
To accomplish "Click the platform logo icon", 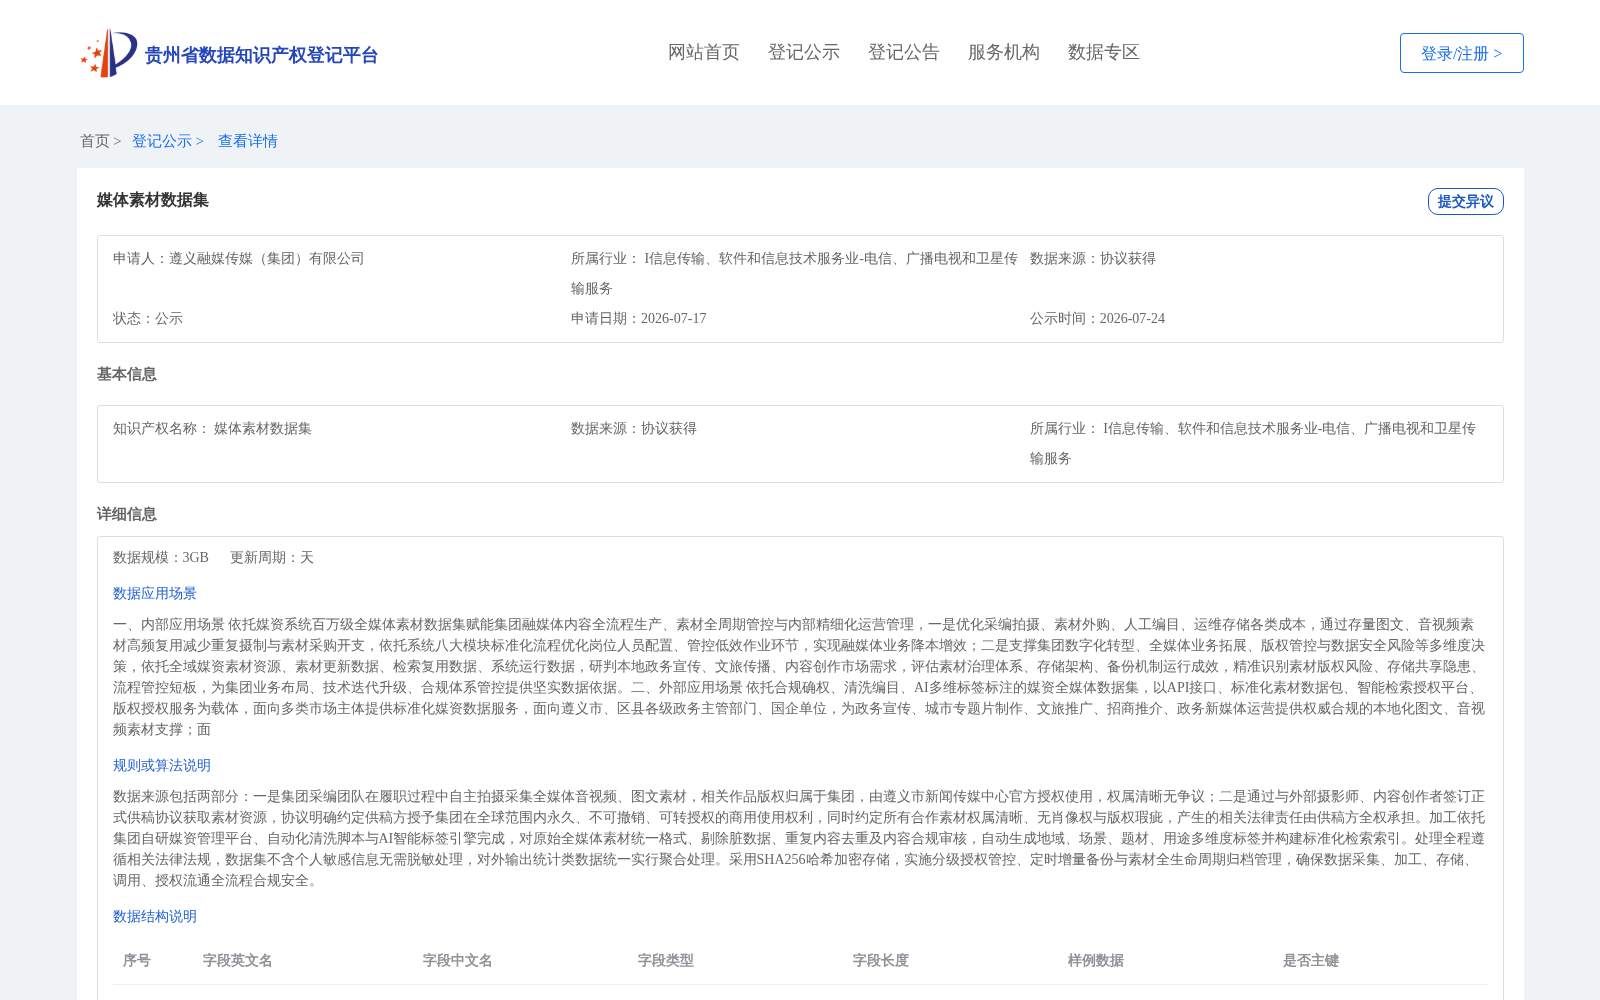I will [x=109, y=53].
